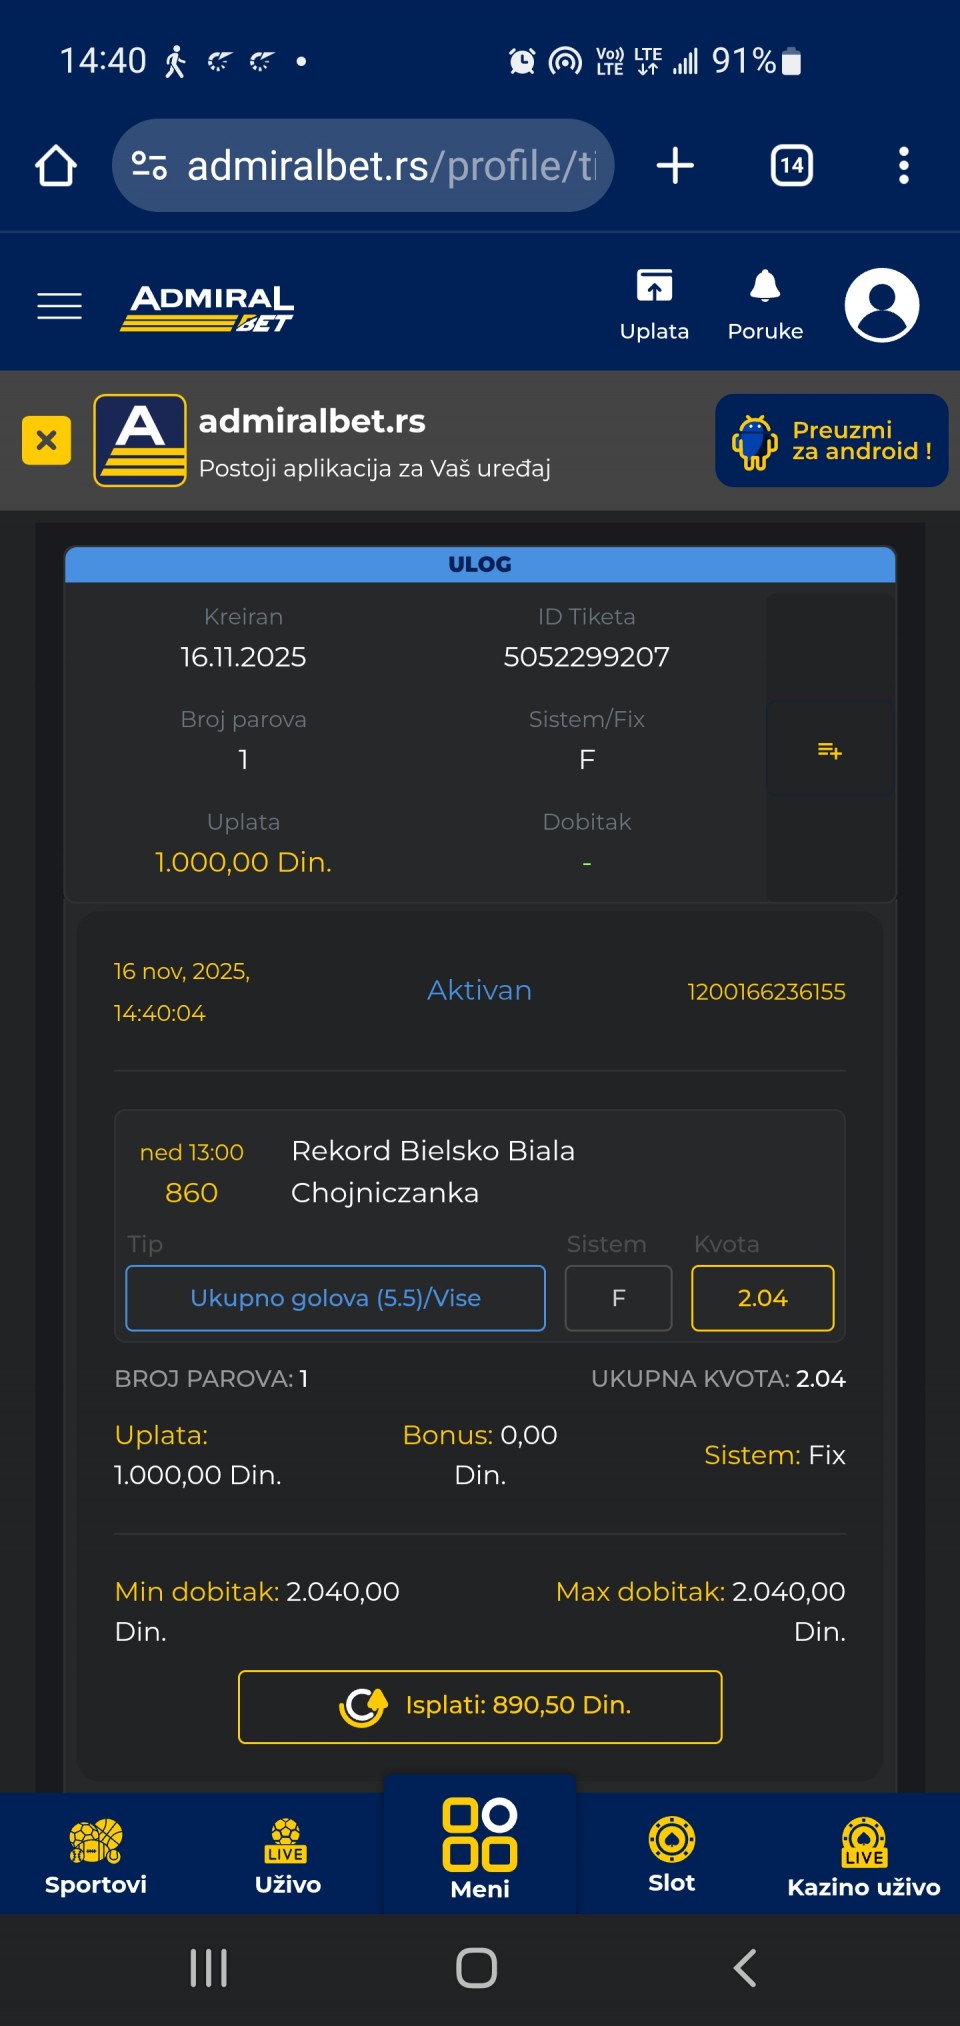Open the hamburger side menu
960x2026 pixels.
(x=59, y=306)
